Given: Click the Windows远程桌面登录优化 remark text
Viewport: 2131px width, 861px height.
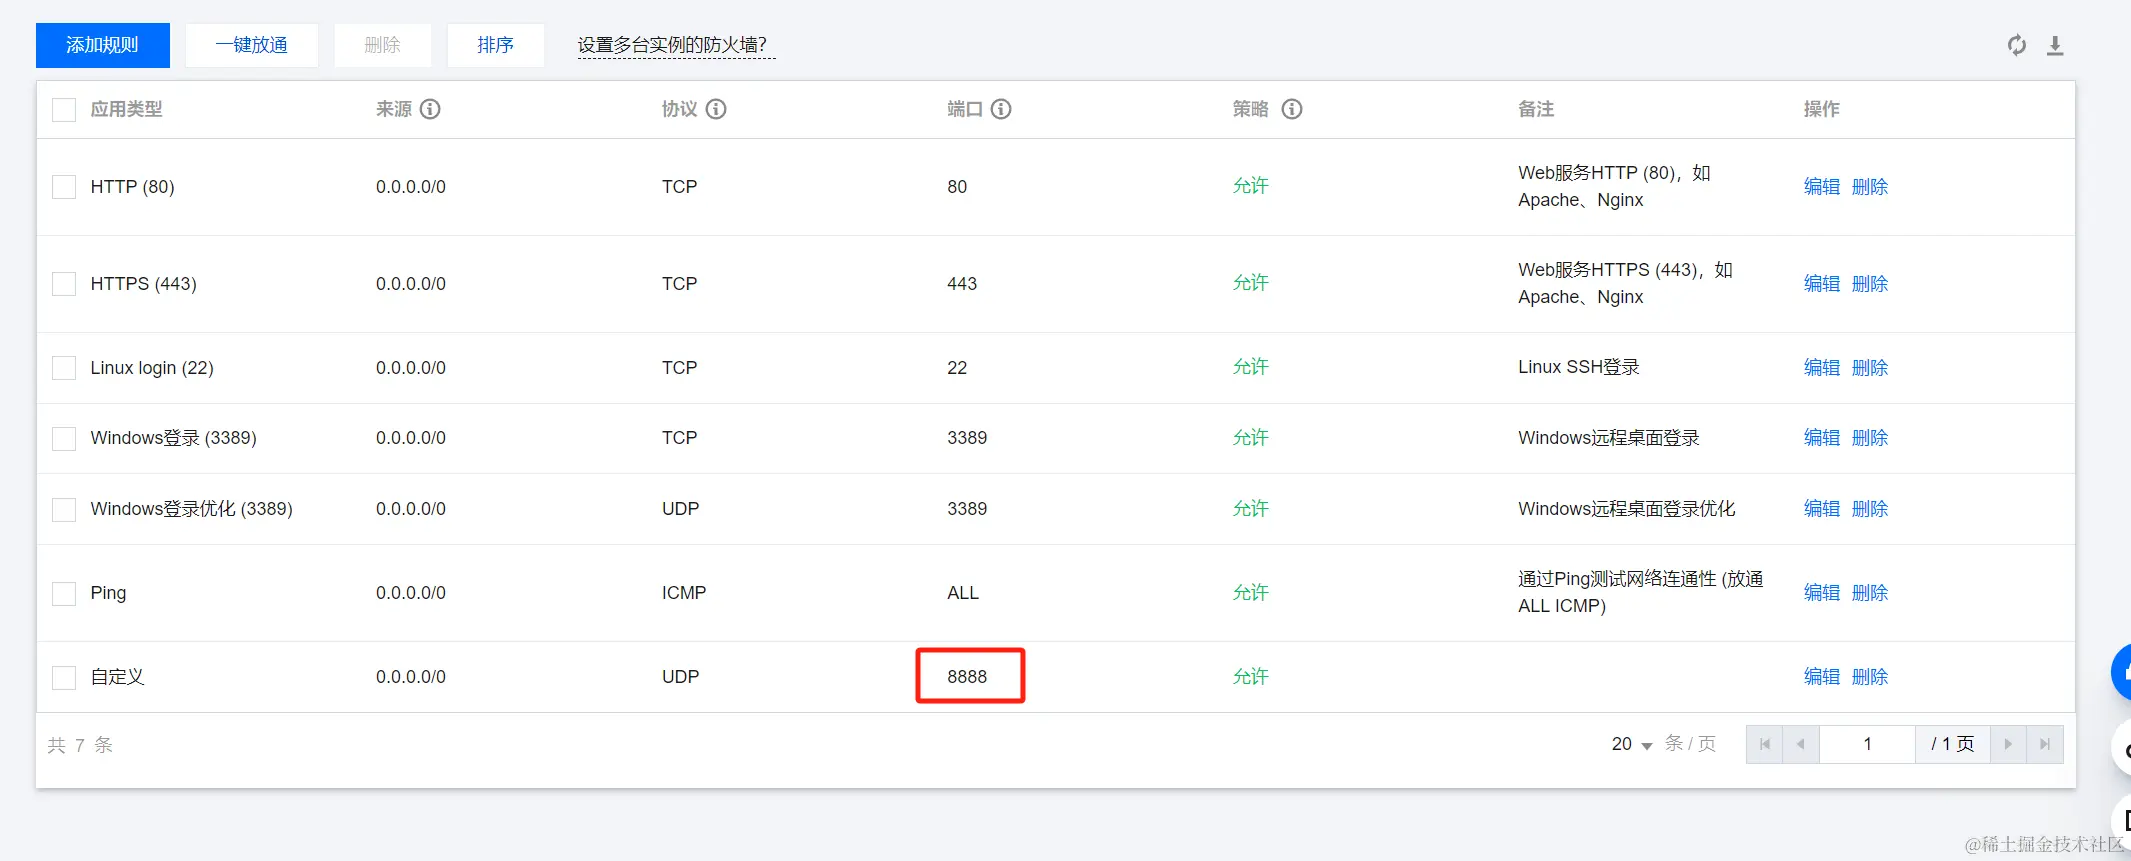Looking at the screenshot, I should coord(1627,509).
